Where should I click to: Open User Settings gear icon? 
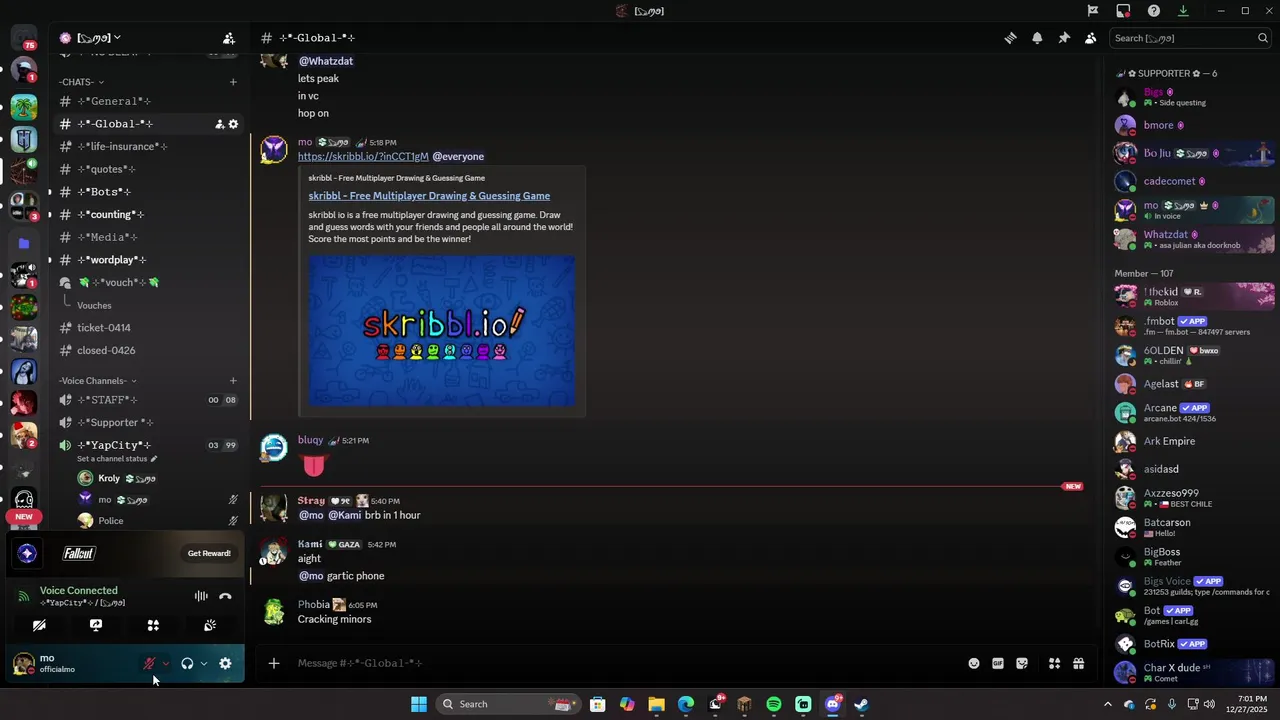(225, 663)
